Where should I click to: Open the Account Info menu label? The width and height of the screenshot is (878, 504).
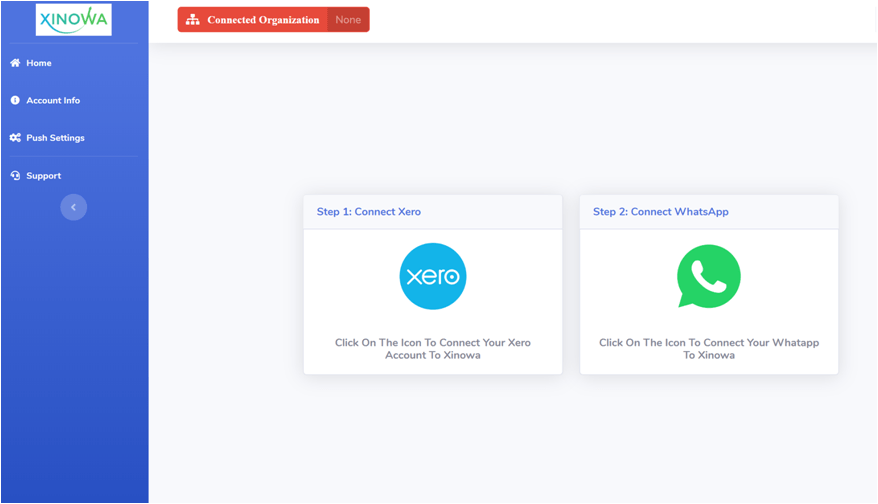coord(53,100)
